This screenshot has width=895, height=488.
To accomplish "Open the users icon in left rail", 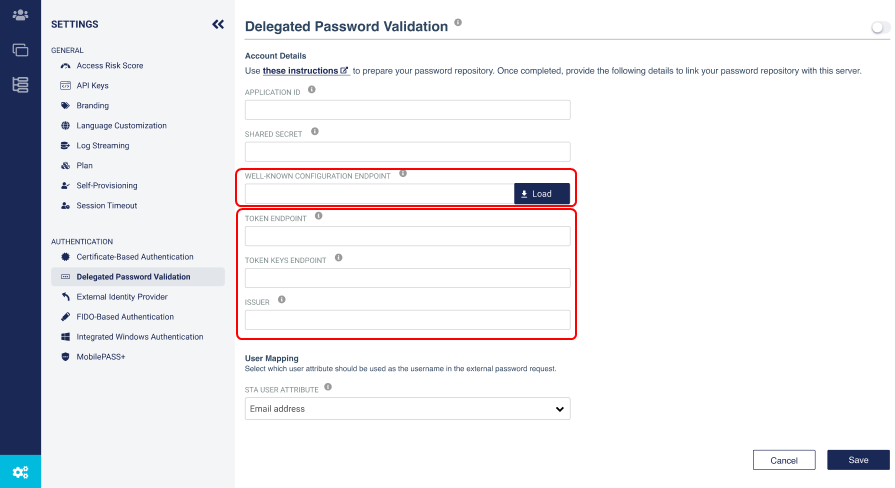I will tap(21, 15).
